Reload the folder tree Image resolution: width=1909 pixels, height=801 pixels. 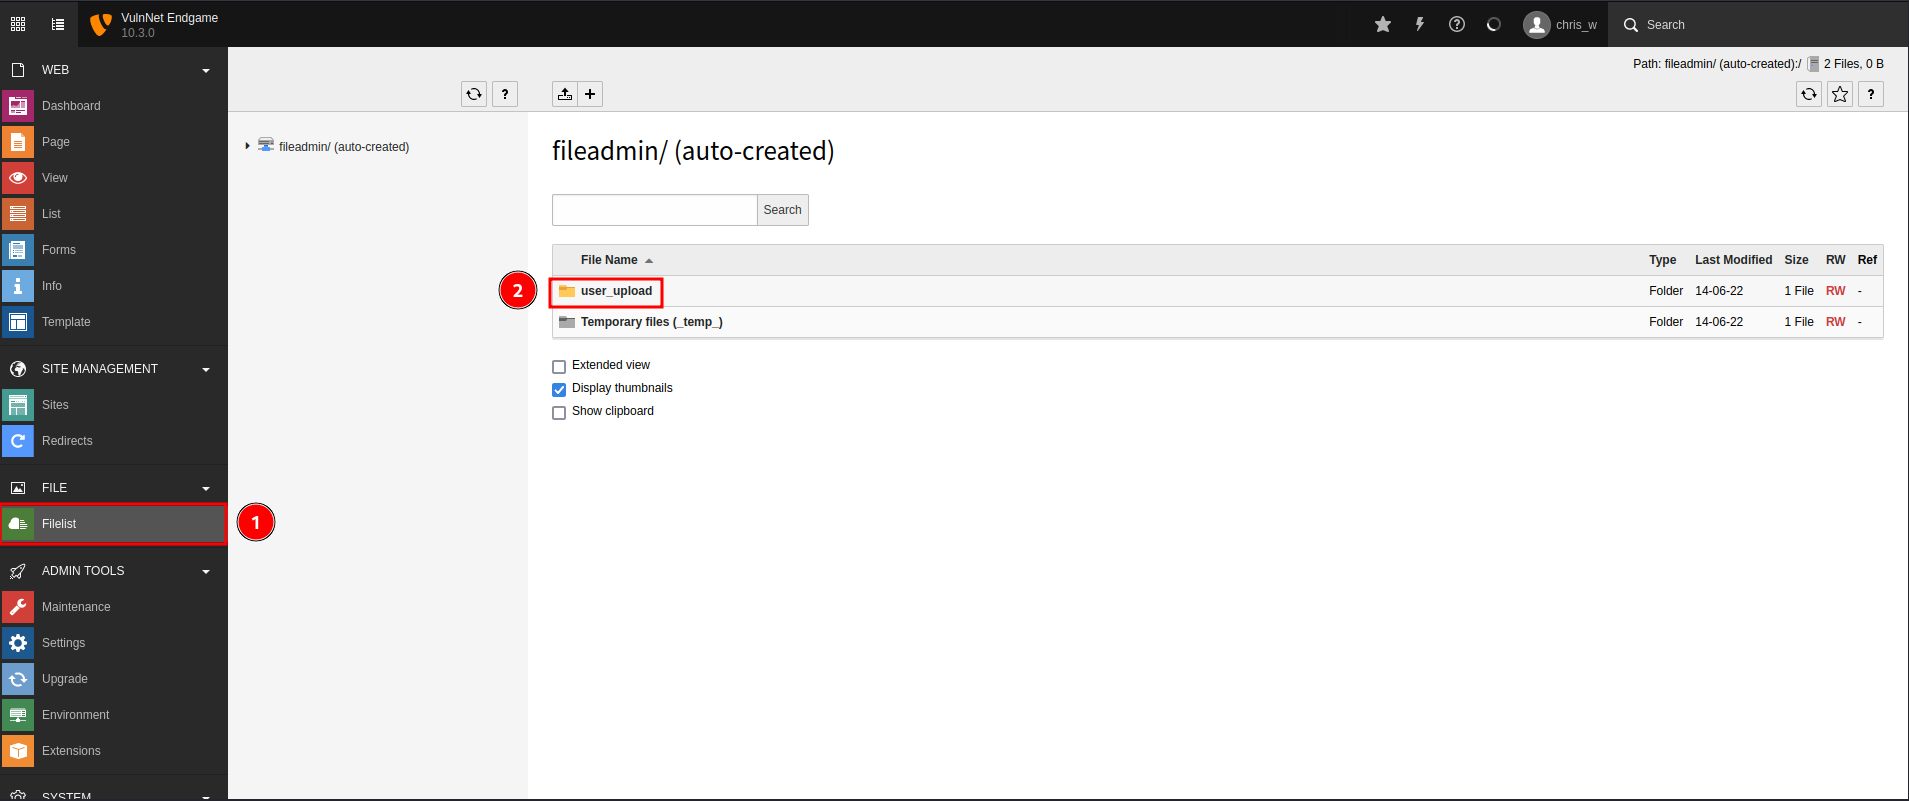474,94
